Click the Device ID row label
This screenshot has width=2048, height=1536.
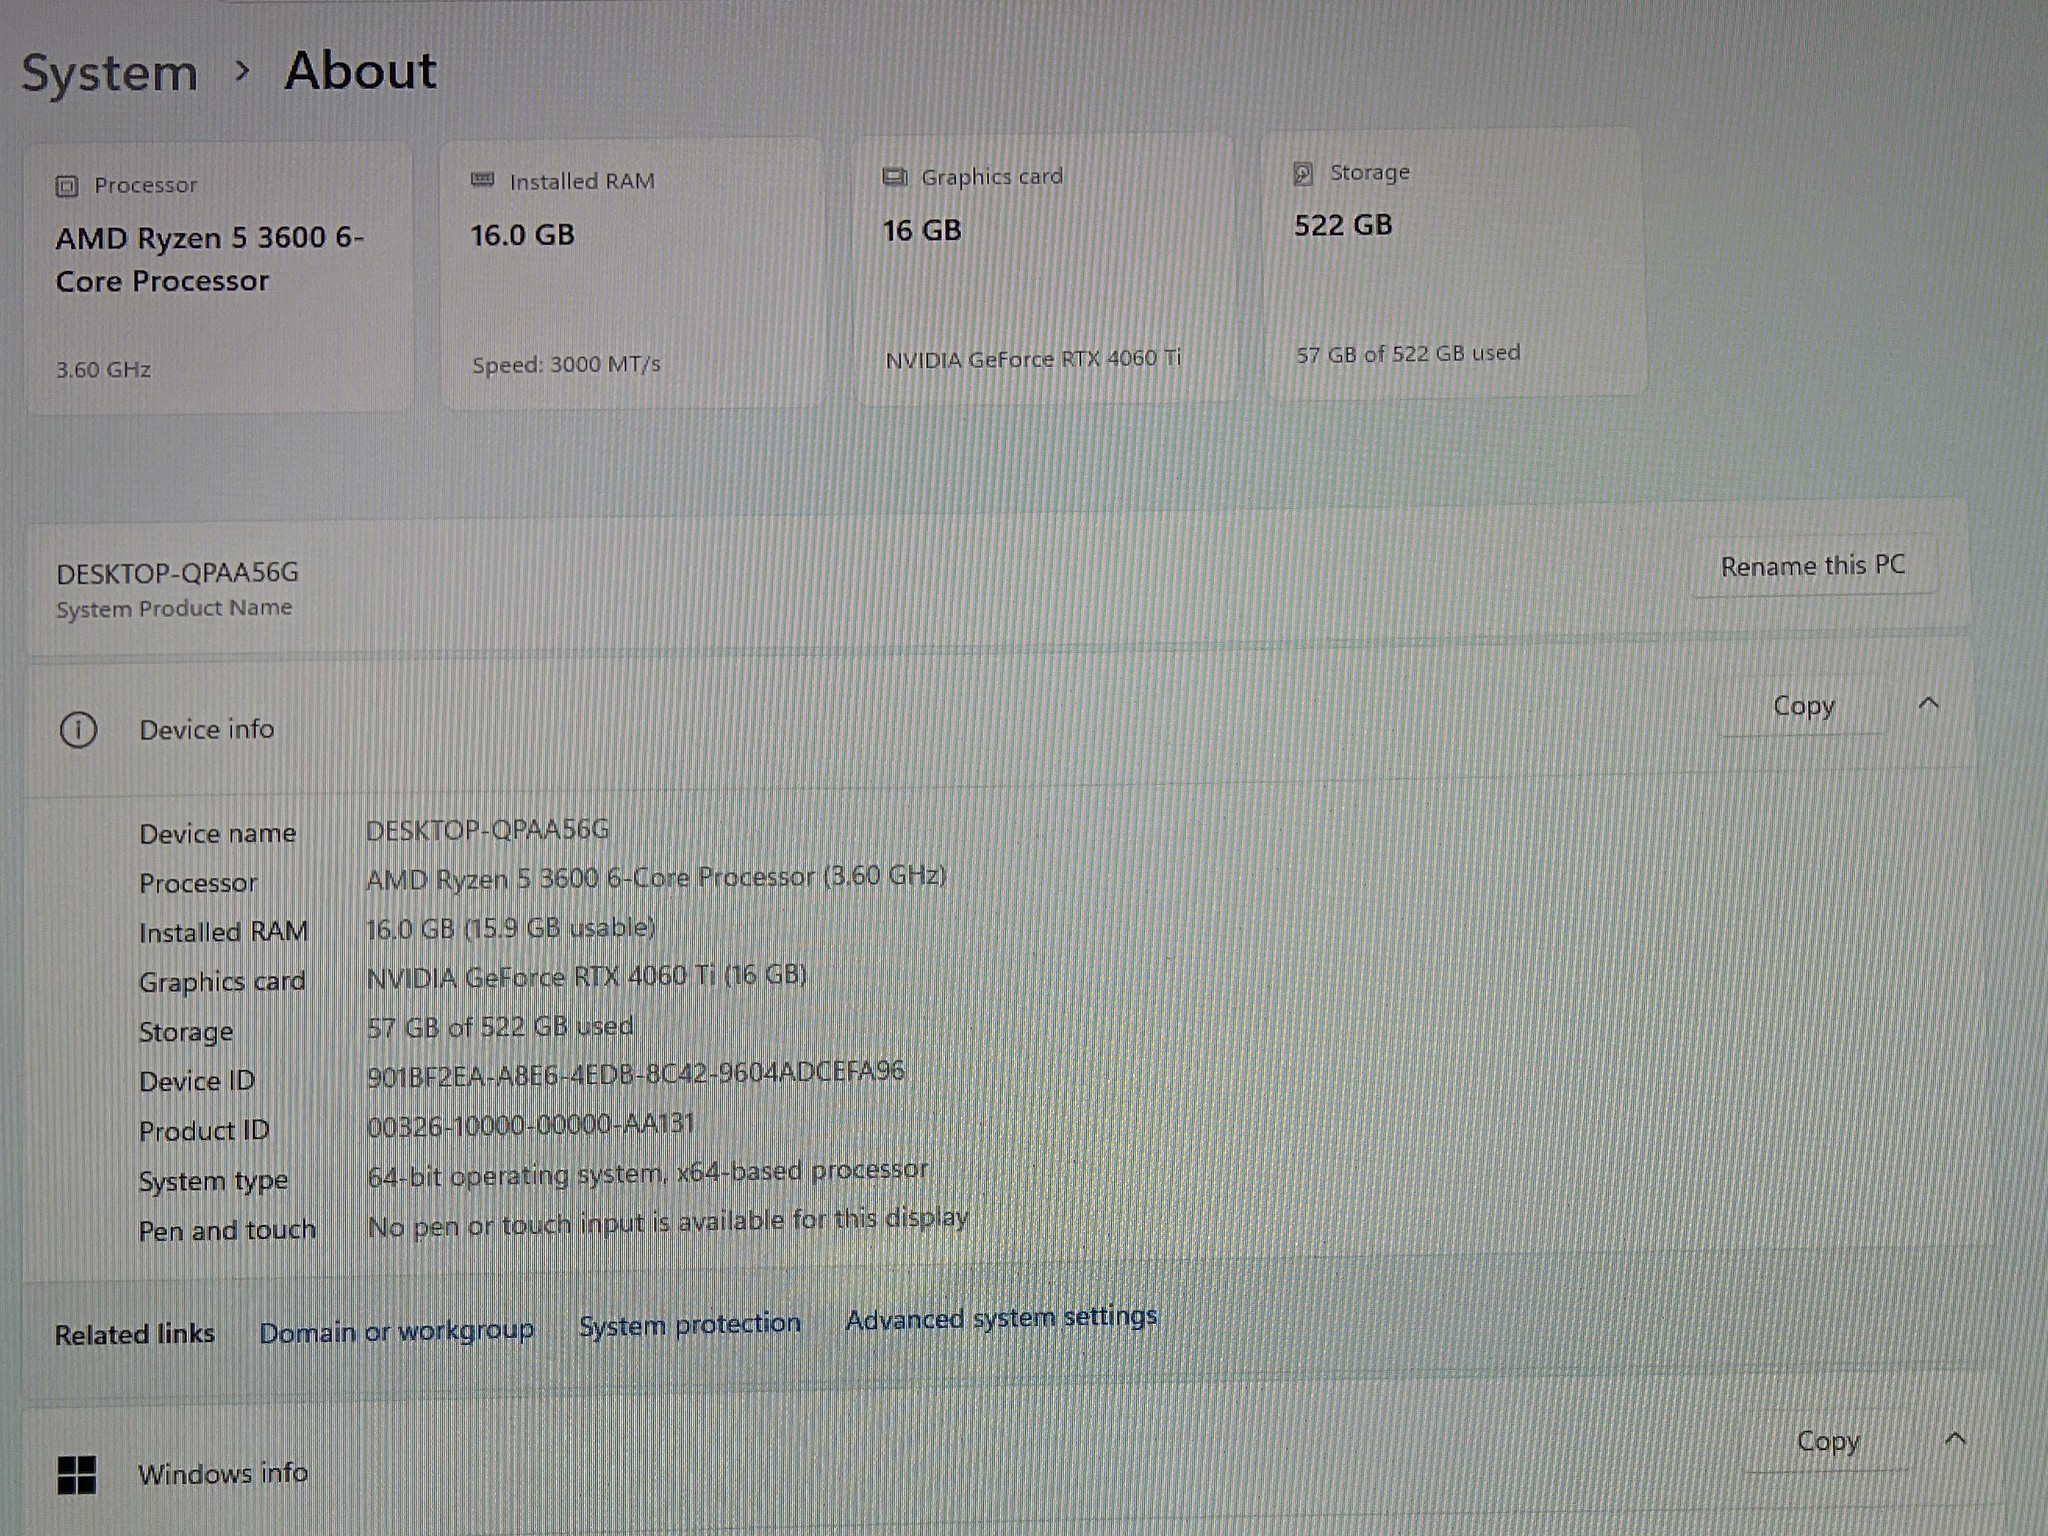click(x=197, y=1081)
